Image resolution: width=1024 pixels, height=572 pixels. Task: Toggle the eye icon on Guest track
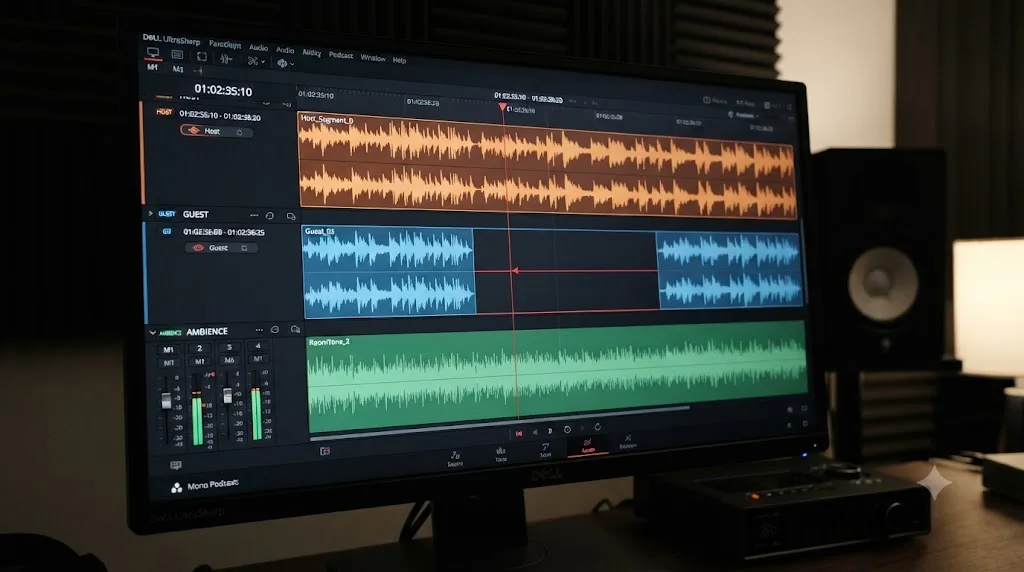[199, 247]
